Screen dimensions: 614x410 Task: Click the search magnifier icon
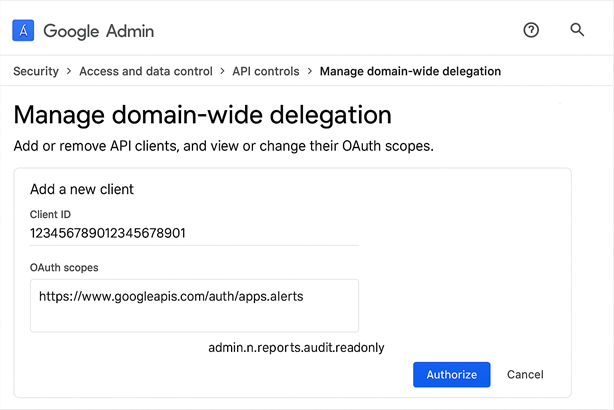(577, 30)
